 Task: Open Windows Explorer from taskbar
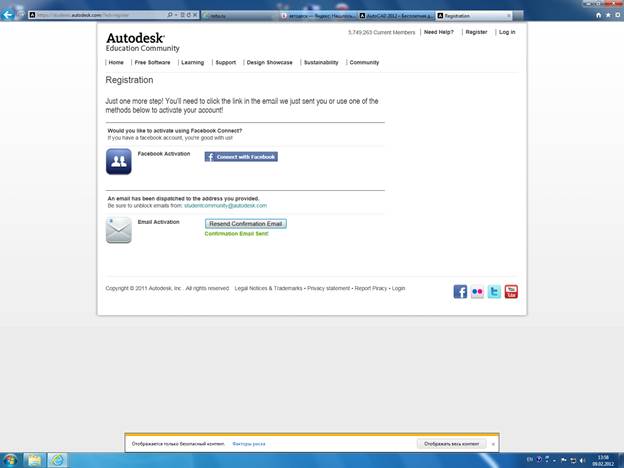pos(34,460)
